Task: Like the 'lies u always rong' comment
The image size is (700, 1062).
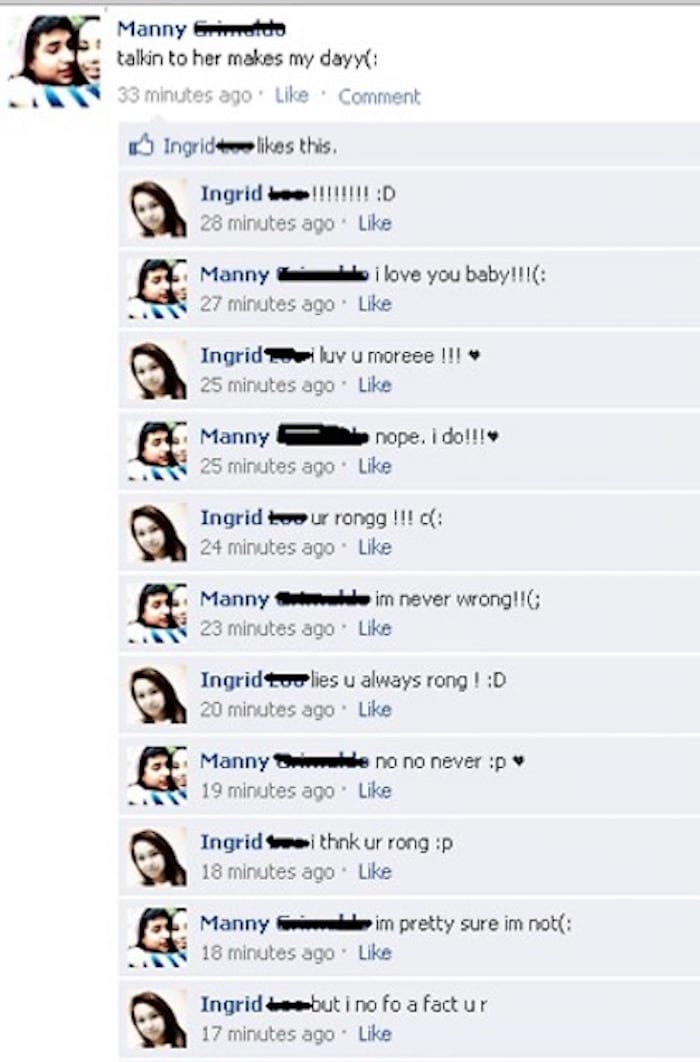Action: (375, 710)
